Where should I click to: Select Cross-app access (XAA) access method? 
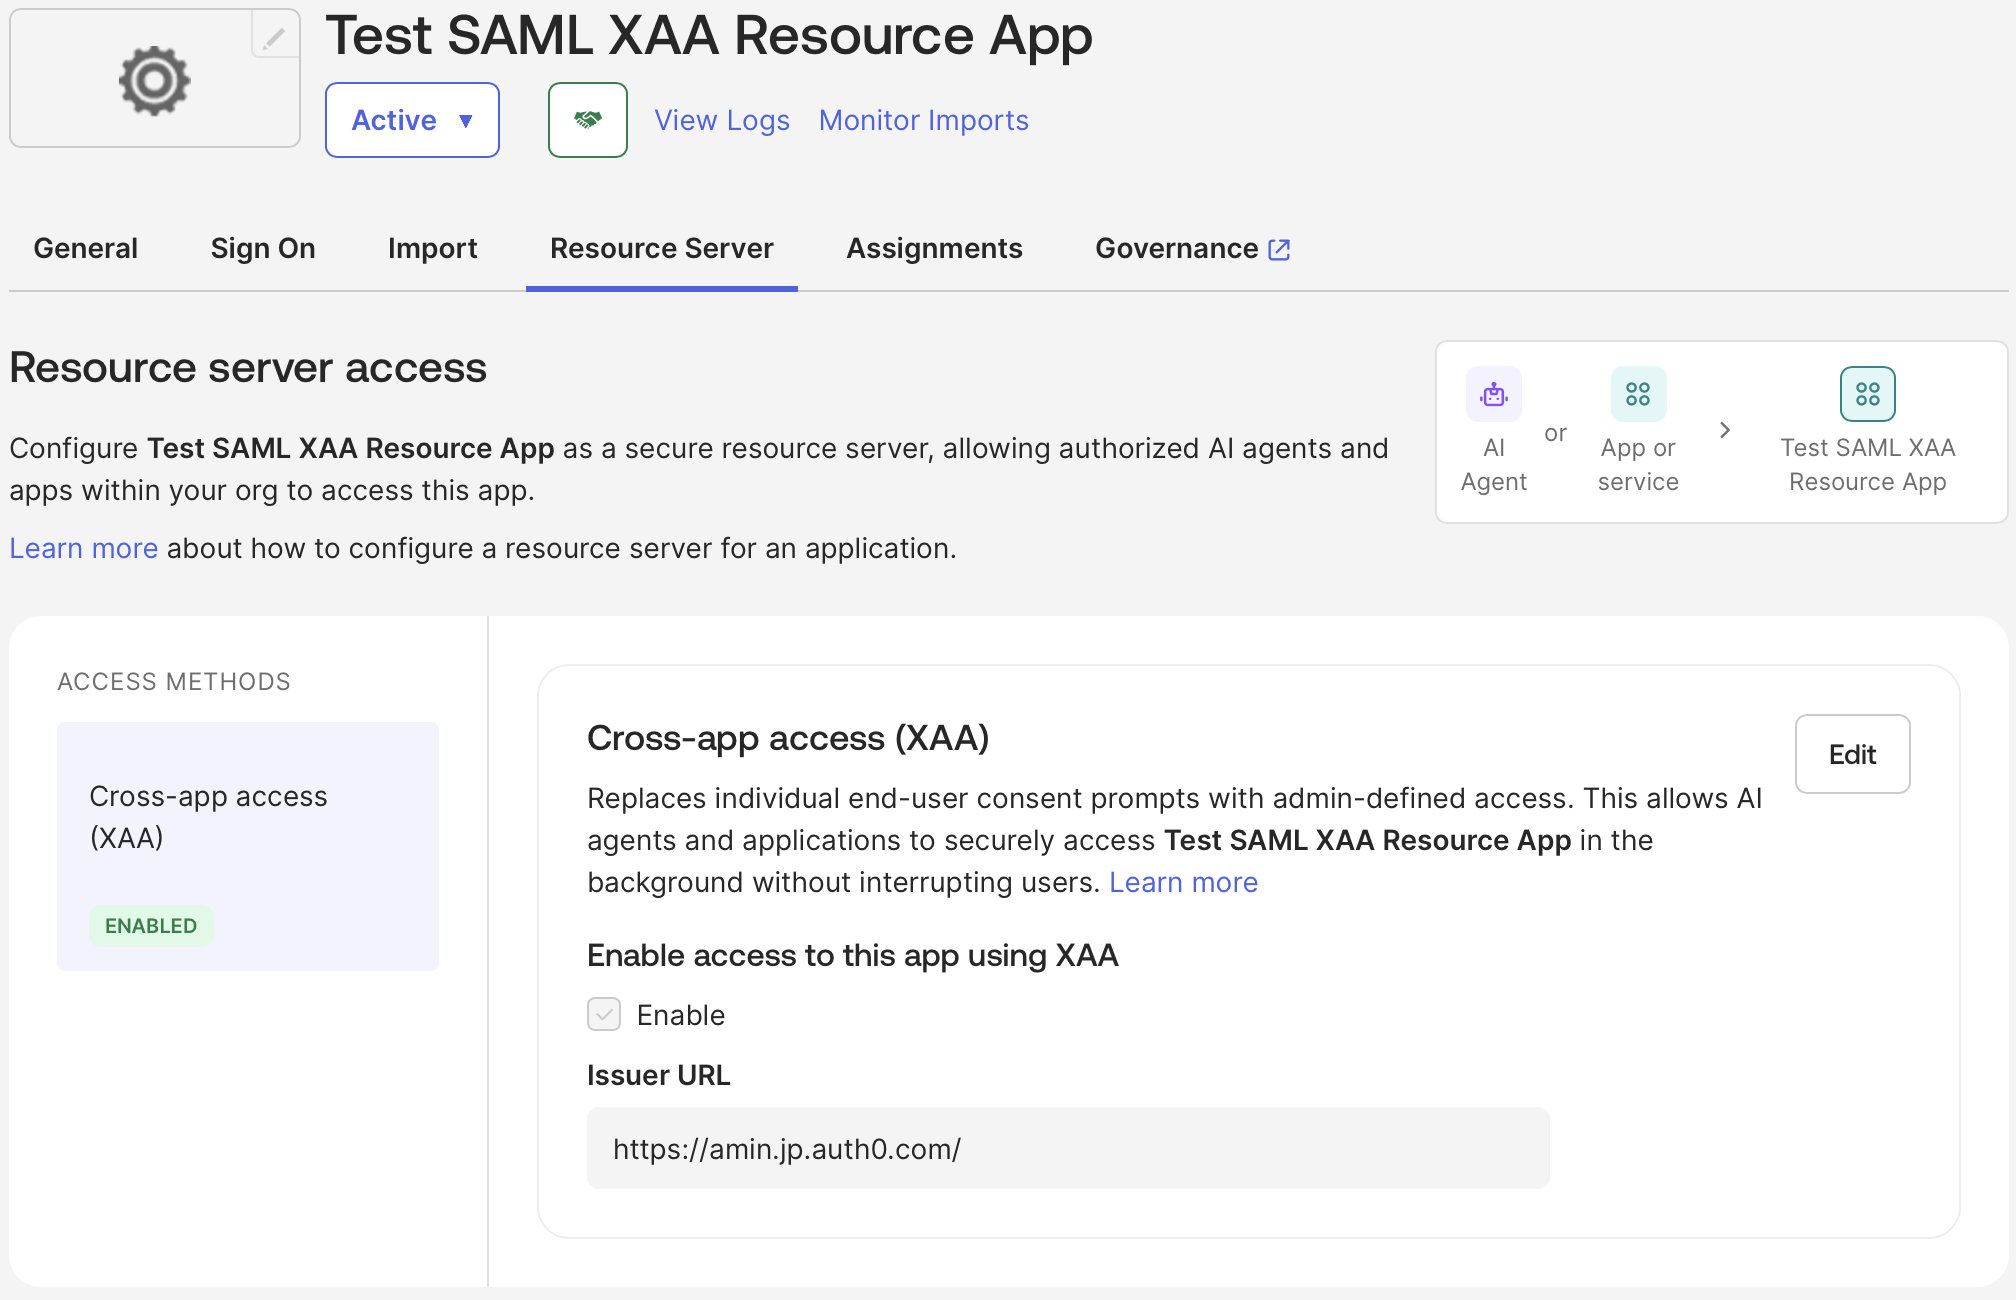[x=248, y=846]
